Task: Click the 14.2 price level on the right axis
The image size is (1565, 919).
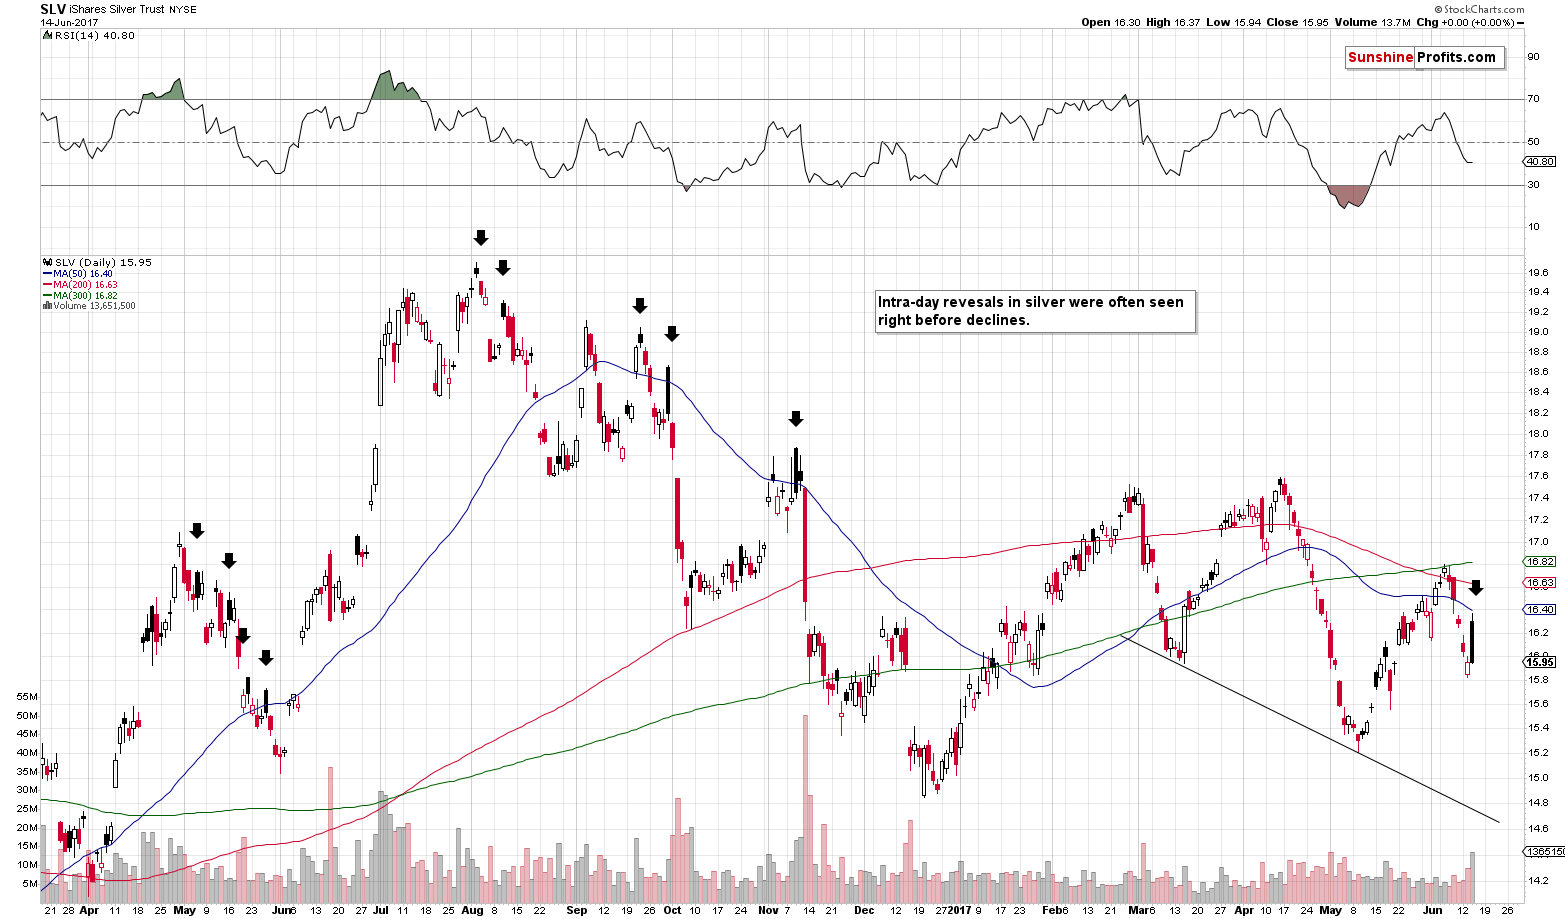Action: pos(1537,881)
